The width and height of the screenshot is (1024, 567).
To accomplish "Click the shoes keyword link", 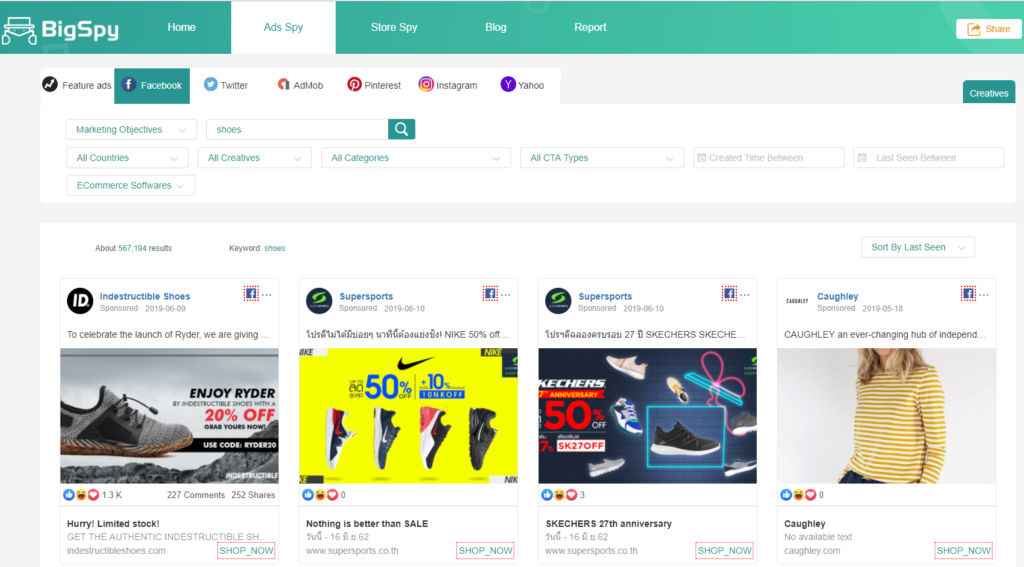I will (274, 248).
